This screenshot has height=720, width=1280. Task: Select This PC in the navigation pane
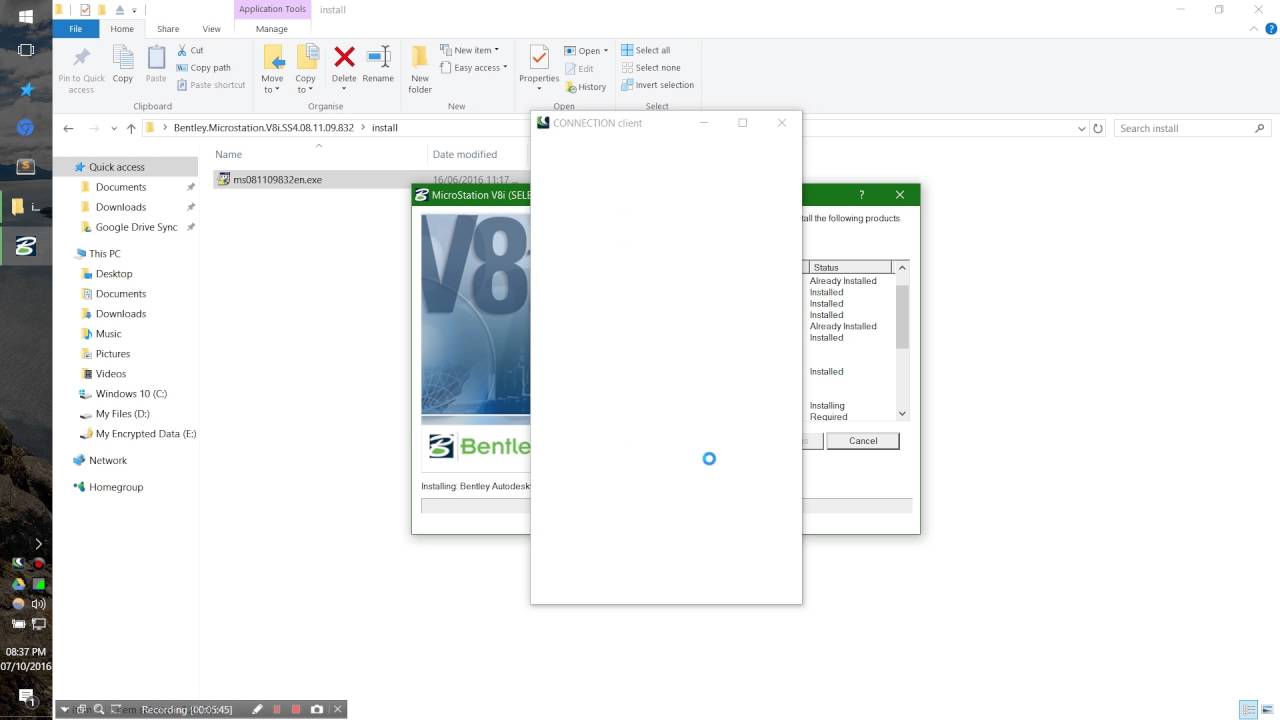104,254
